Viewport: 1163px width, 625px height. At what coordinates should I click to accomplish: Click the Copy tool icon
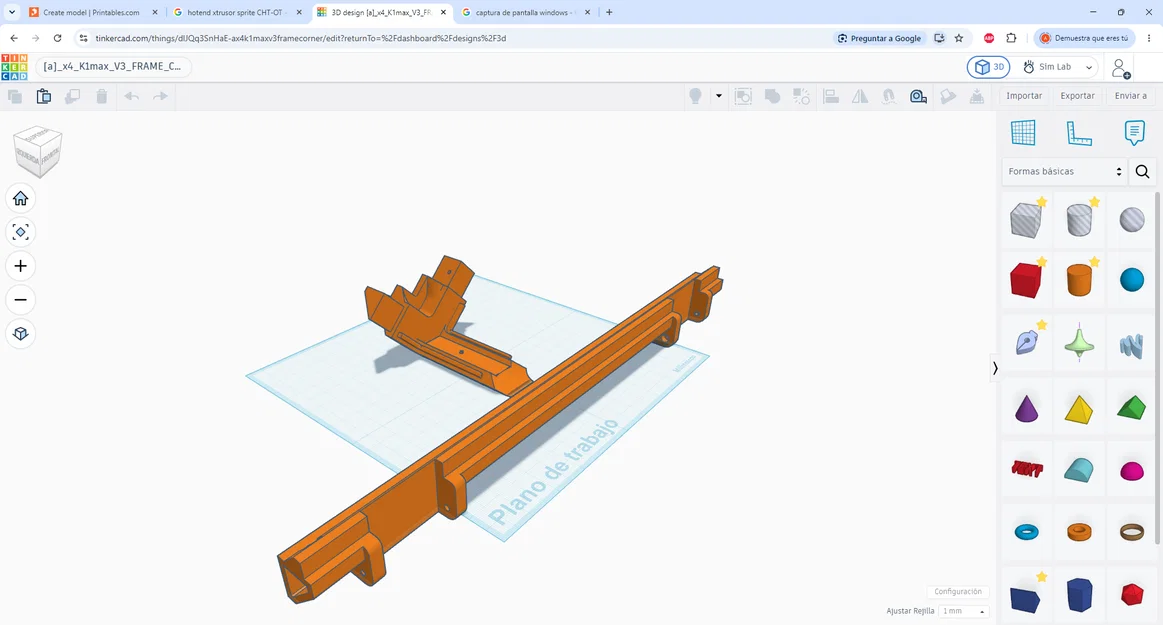tap(15, 96)
